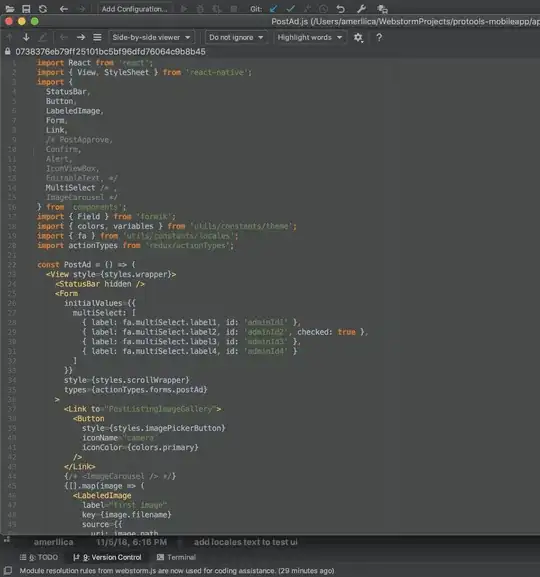Image resolution: width=540 pixels, height=577 pixels.
Task: Click the Git commit checkmark icon
Action: coord(290,9)
